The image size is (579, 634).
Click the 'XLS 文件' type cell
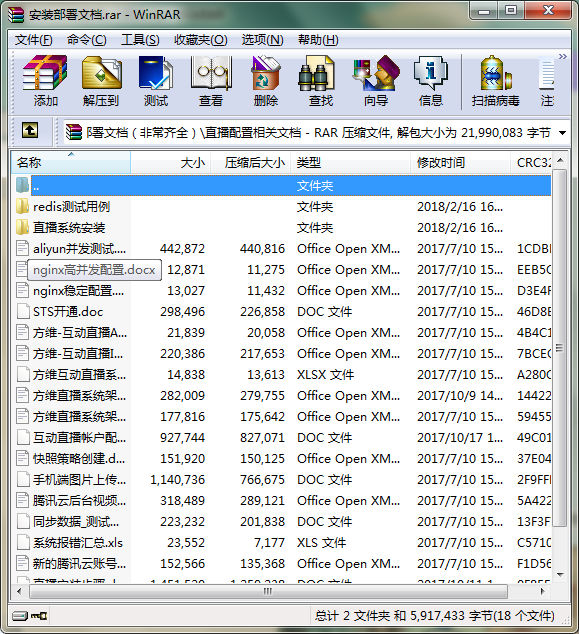click(x=321, y=543)
